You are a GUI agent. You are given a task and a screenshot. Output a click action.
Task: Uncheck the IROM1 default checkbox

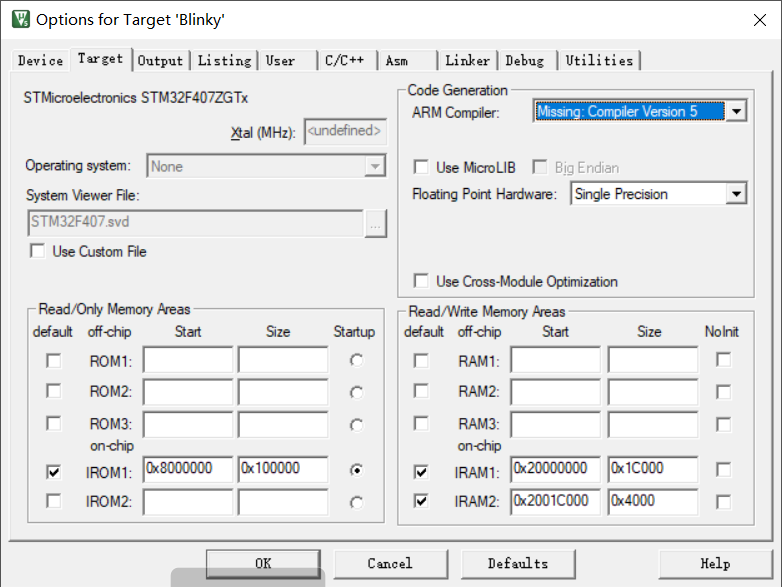point(53,471)
